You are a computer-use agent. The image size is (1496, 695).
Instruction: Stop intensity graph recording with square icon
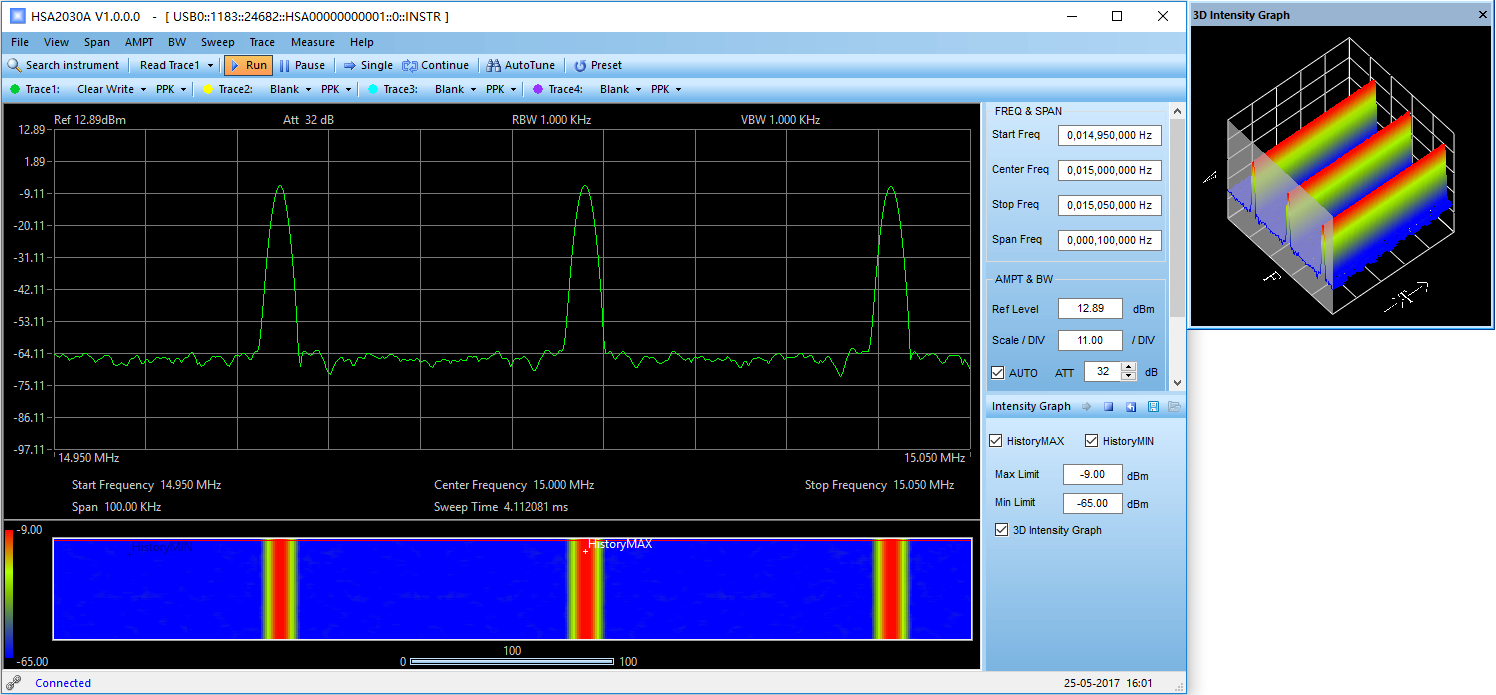pyautogui.click(x=1108, y=407)
